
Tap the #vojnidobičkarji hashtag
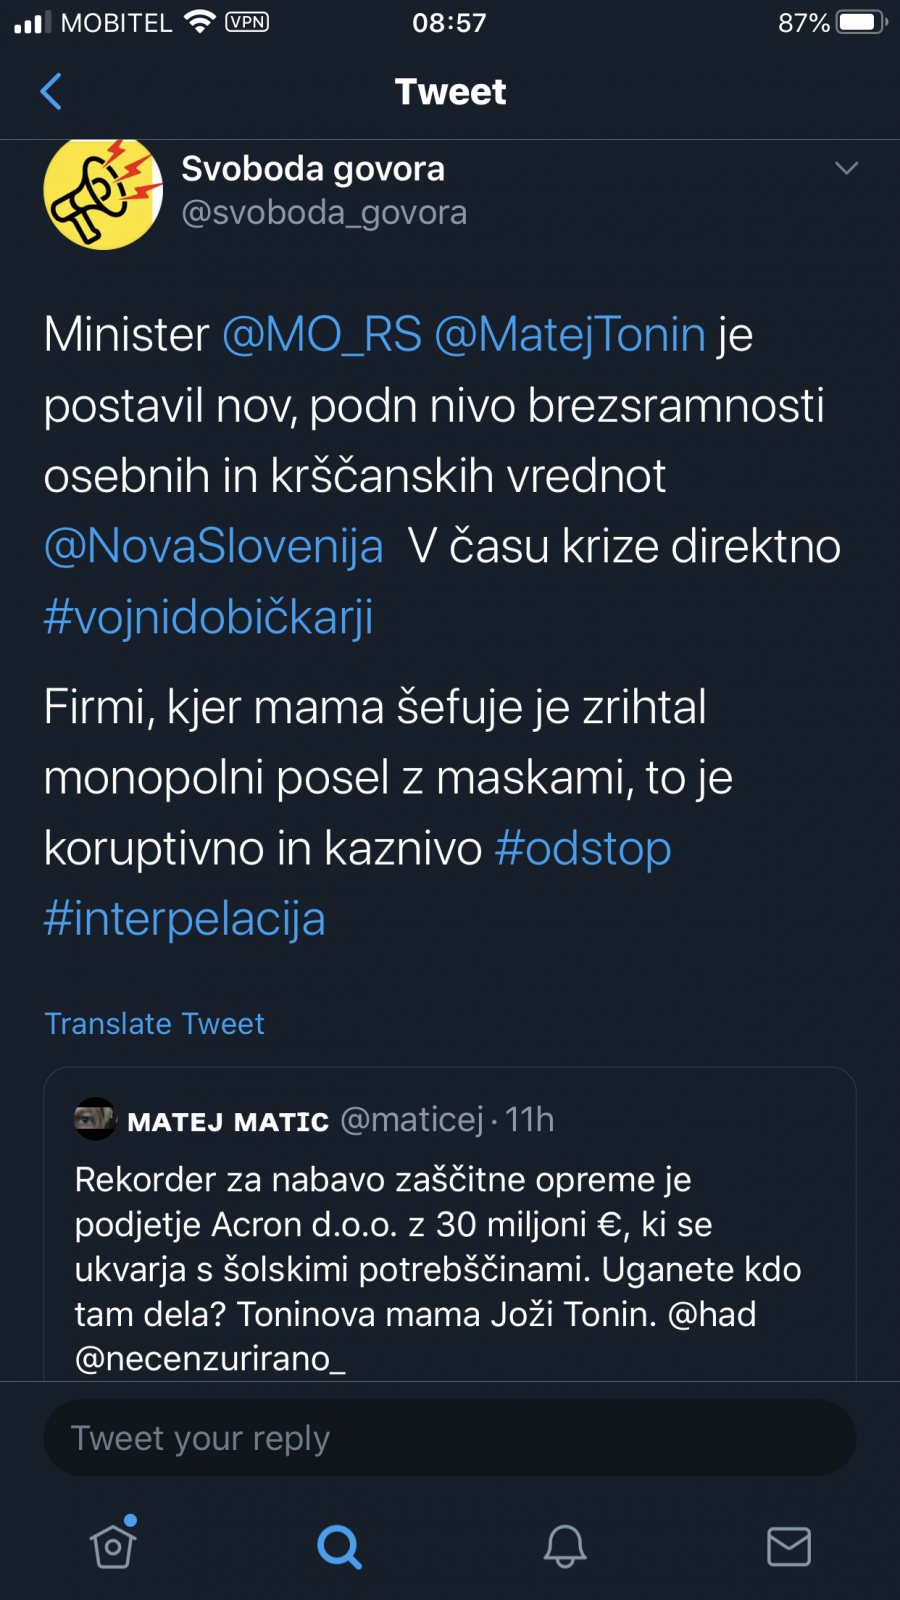click(209, 618)
